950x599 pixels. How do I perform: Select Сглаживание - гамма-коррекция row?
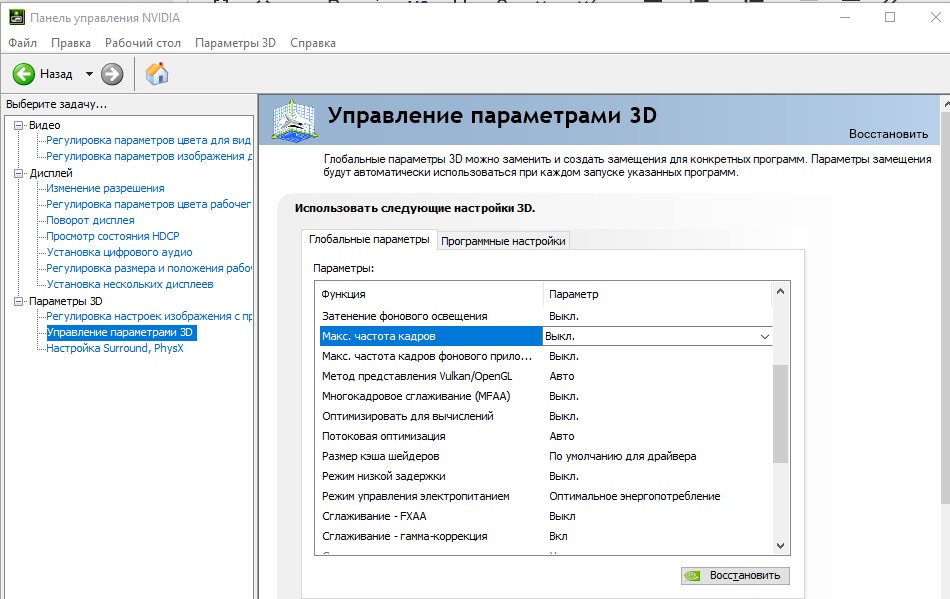(x=545, y=536)
